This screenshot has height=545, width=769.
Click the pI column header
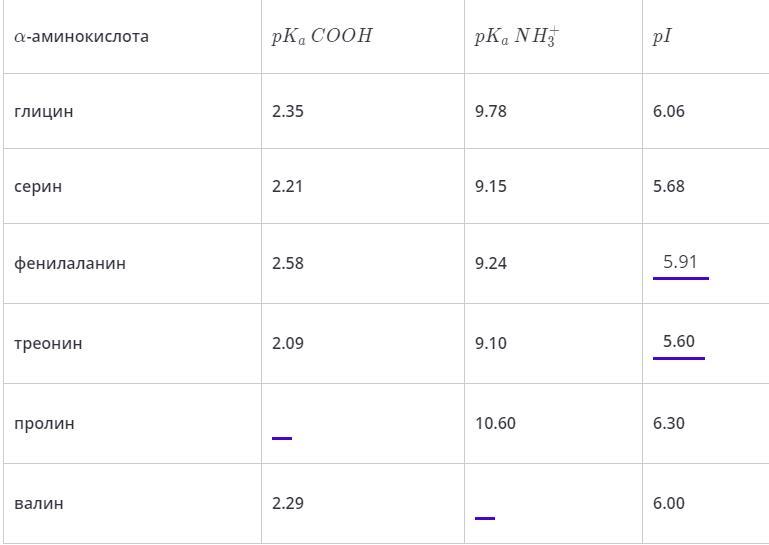coord(662,37)
